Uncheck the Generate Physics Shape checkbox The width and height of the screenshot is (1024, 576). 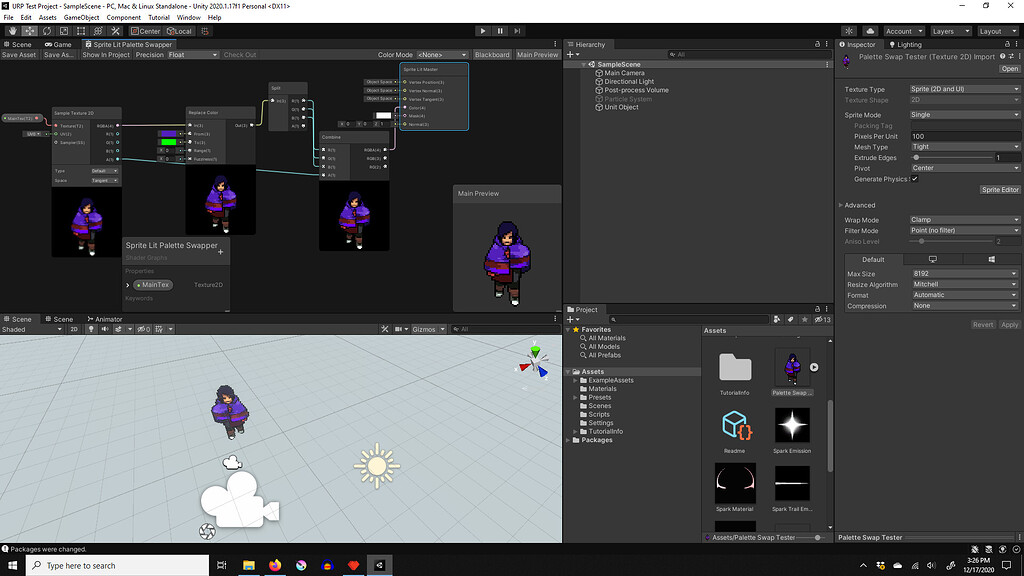(x=915, y=179)
